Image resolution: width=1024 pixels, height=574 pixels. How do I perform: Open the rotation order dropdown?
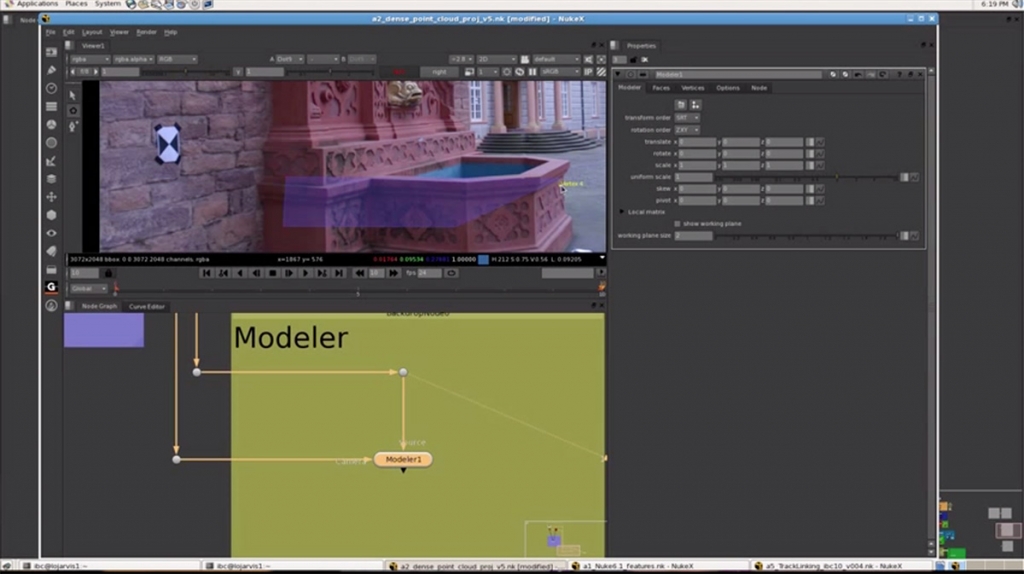(x=687, y=130)
